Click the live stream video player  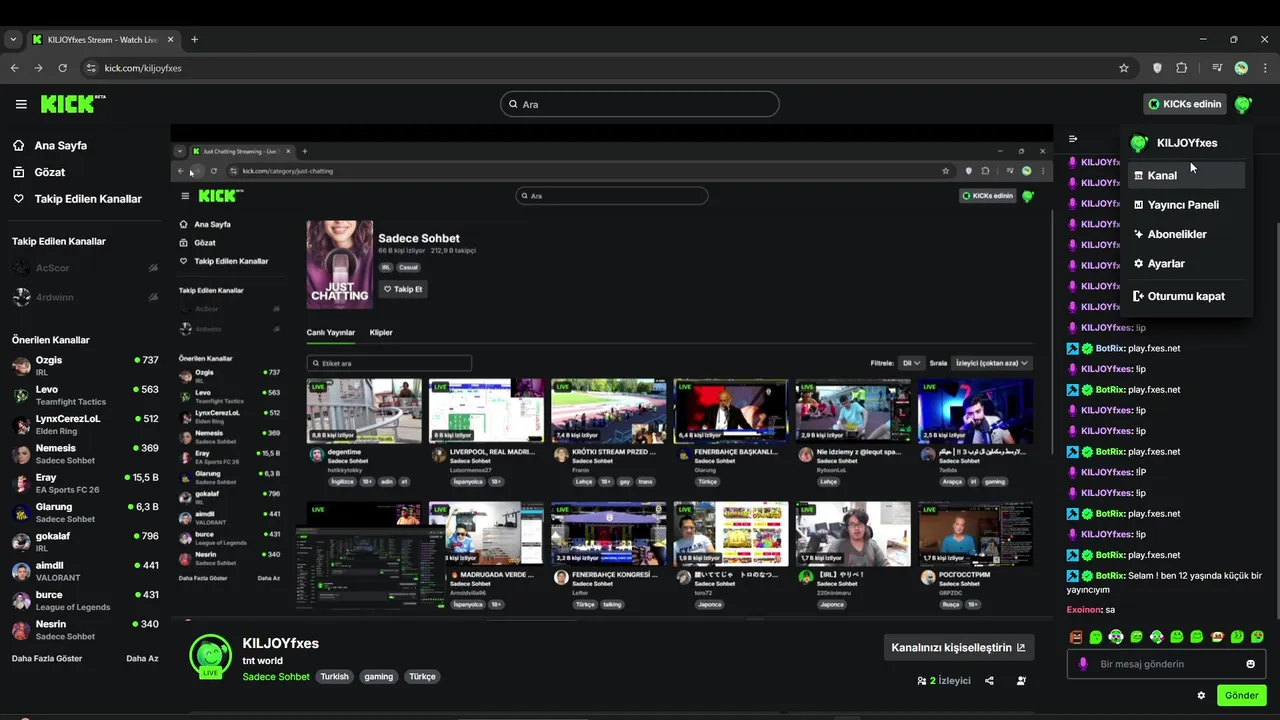(612, 372)
